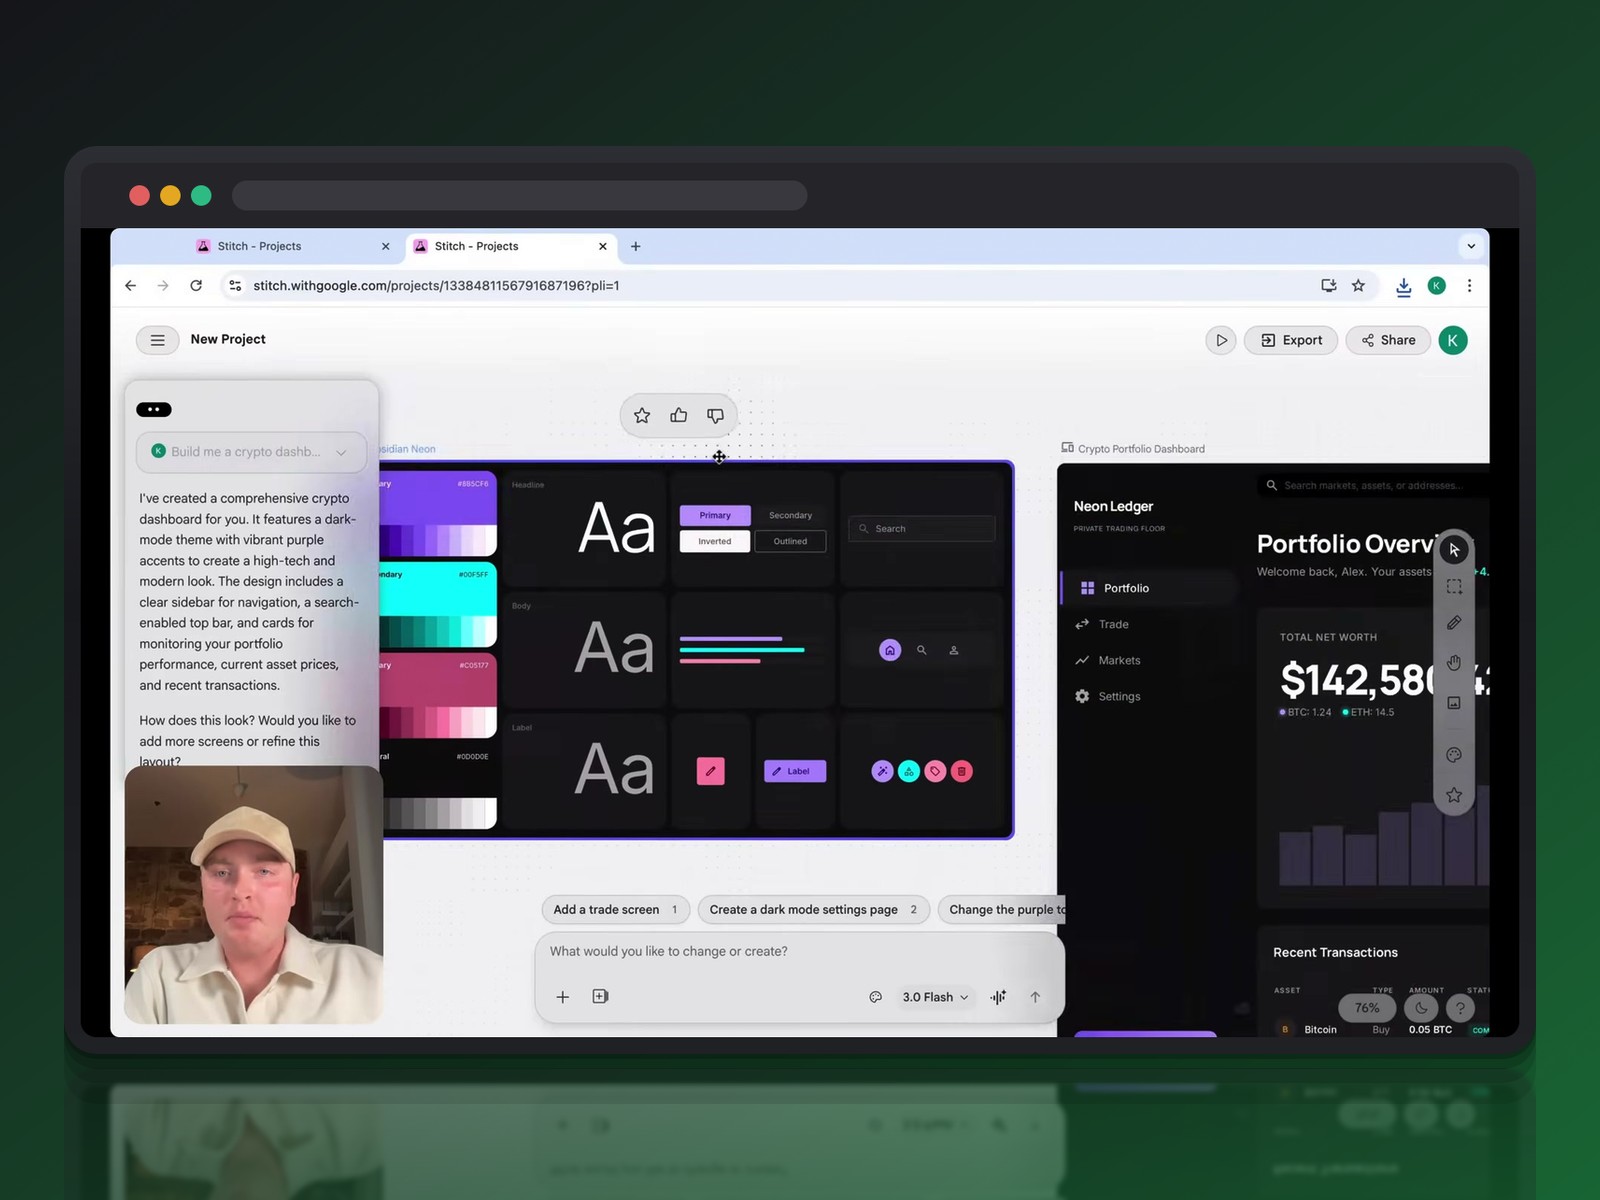1600x1200 pixels.
Task: Click the voice input waveform icon
Action: (998, 997)
